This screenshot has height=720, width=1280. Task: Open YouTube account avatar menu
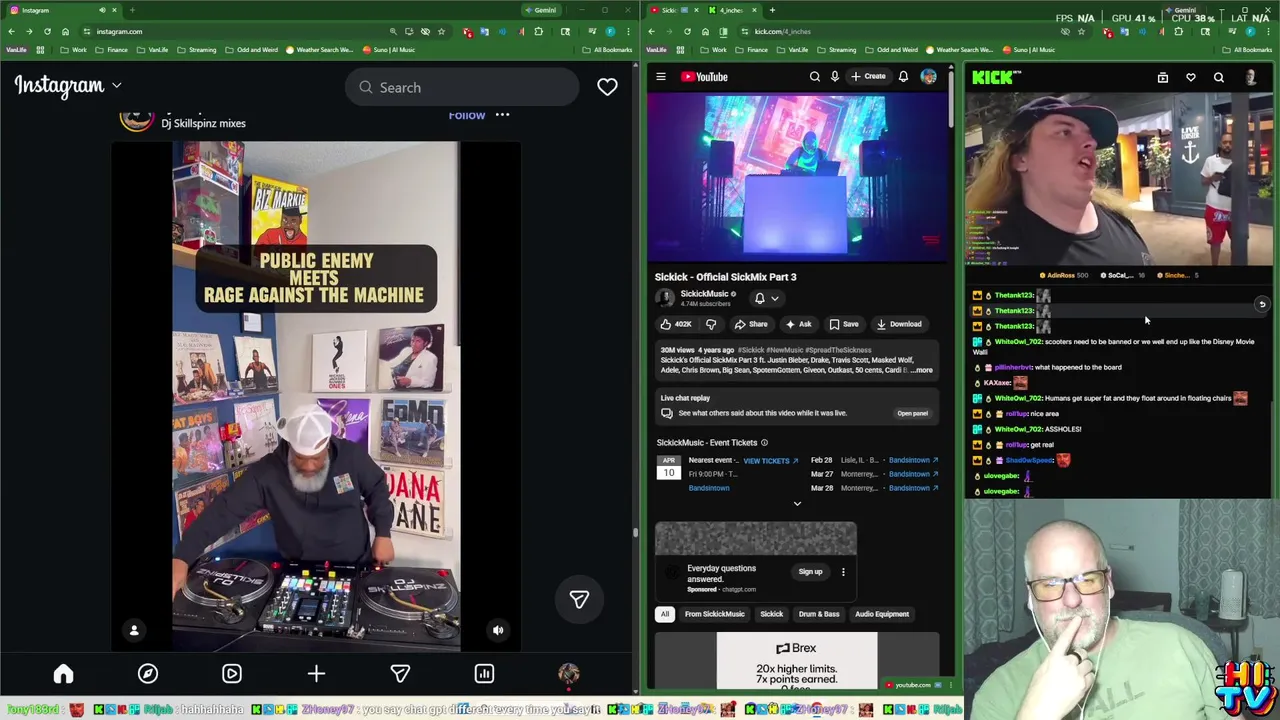pos(928,77)
